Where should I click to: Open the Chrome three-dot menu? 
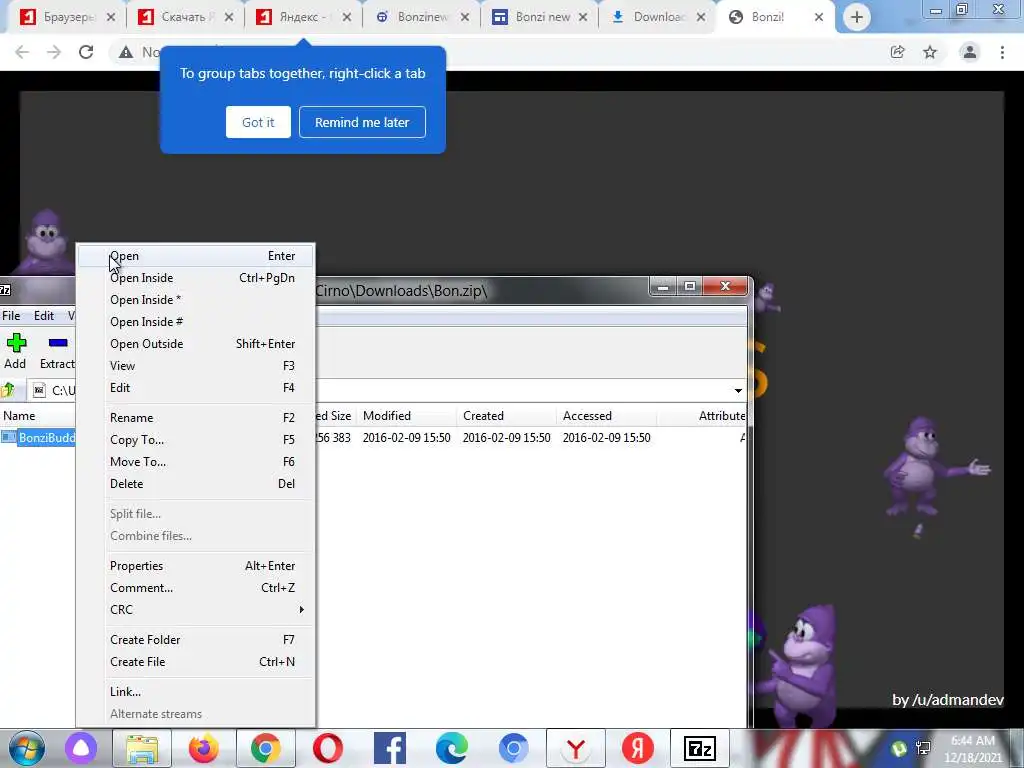(1002, 52)
